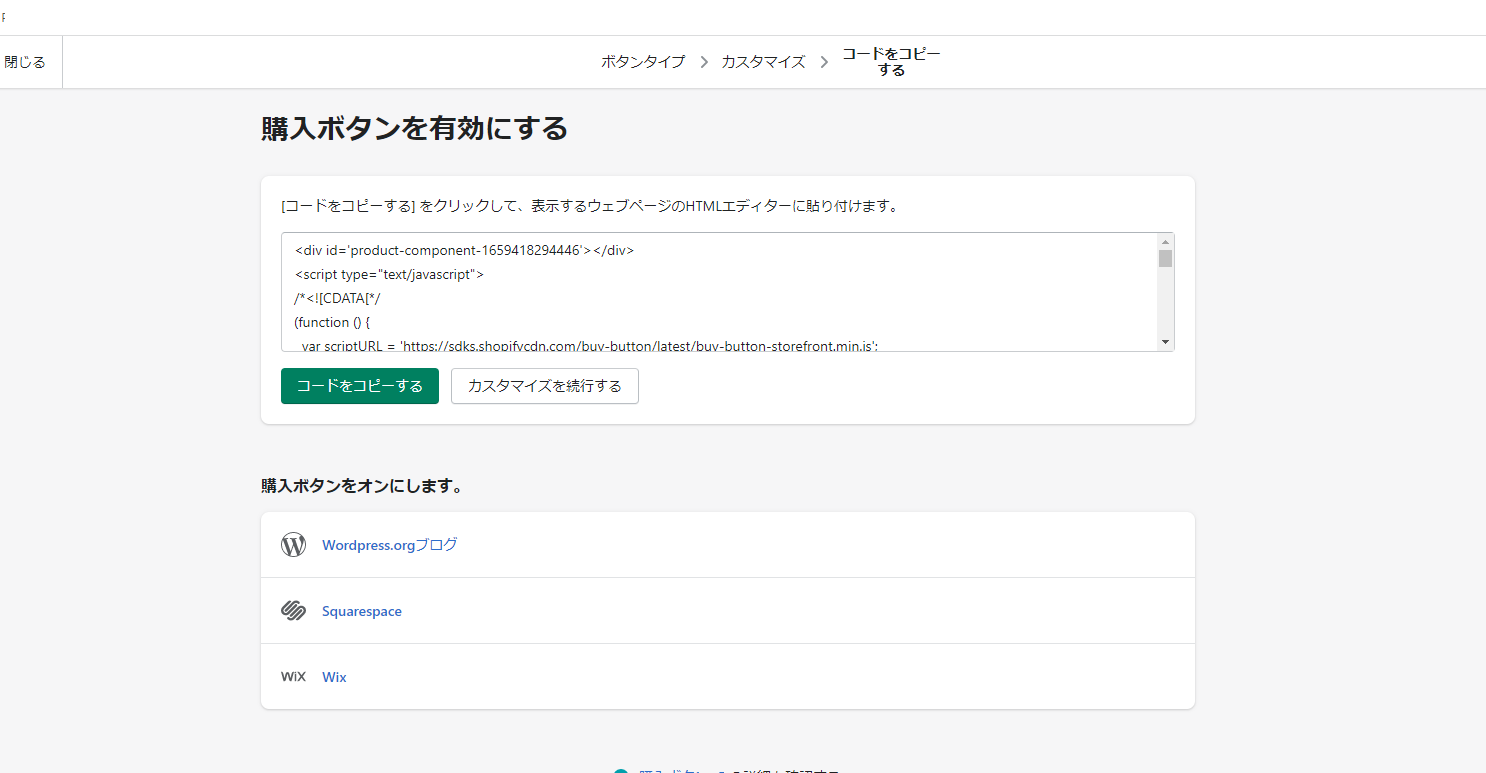
Task: Go back to the カスタマイズ step
Action: (763, 62)
